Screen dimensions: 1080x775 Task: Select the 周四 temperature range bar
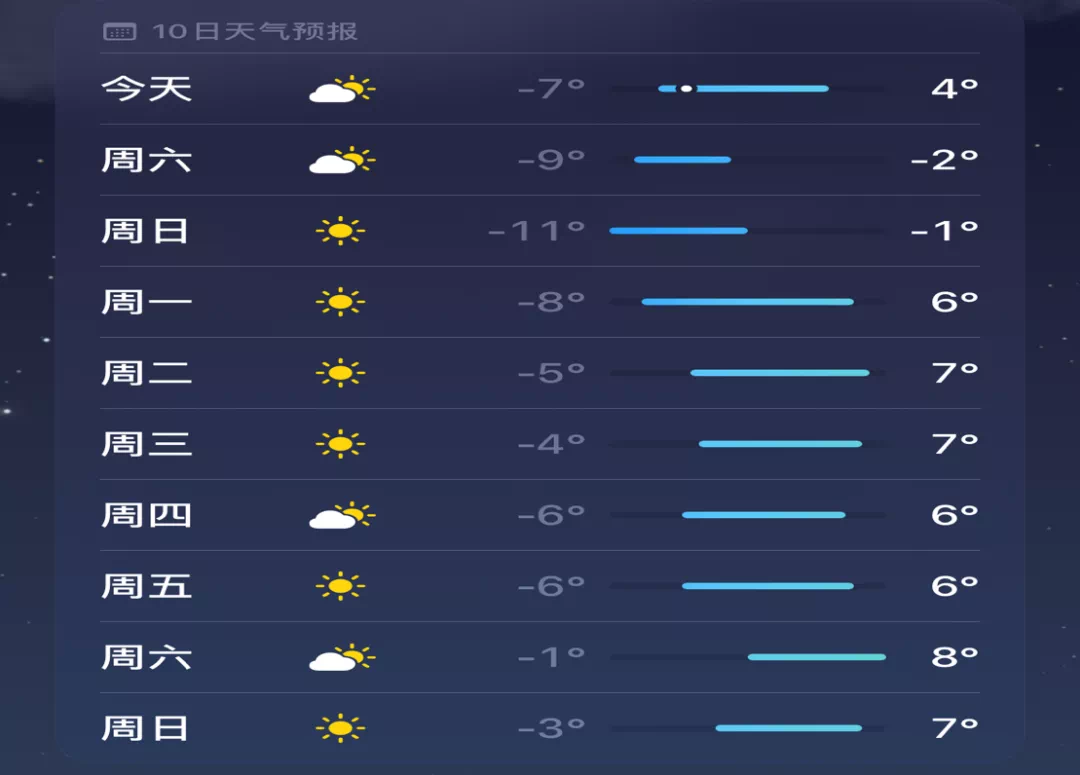pyautogui.click(x=763, y=515)
